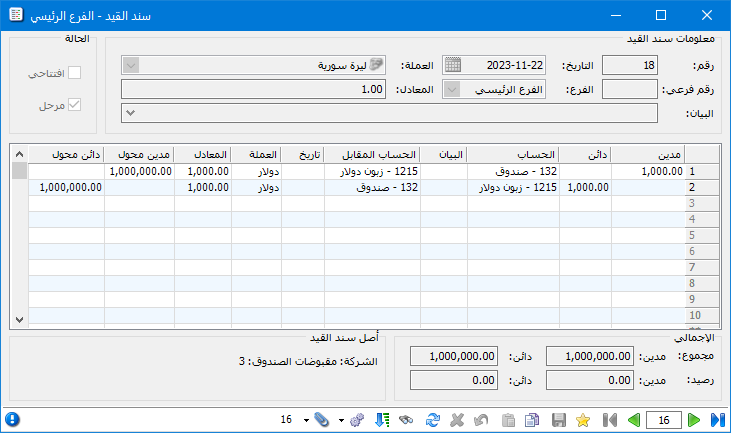Select row 1 header in the grid
This screenshot has height=433, width=731.
702,172
